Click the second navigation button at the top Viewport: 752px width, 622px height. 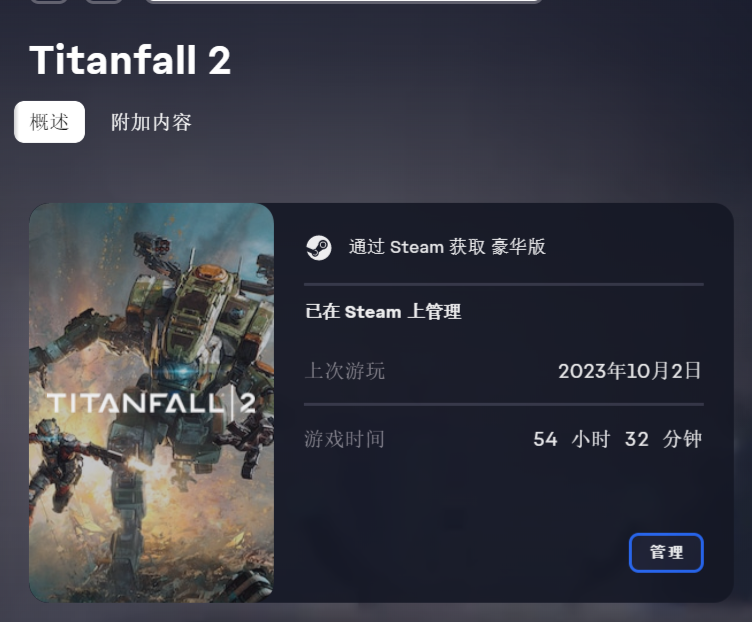pyautogui.click(x=103, y=1)
